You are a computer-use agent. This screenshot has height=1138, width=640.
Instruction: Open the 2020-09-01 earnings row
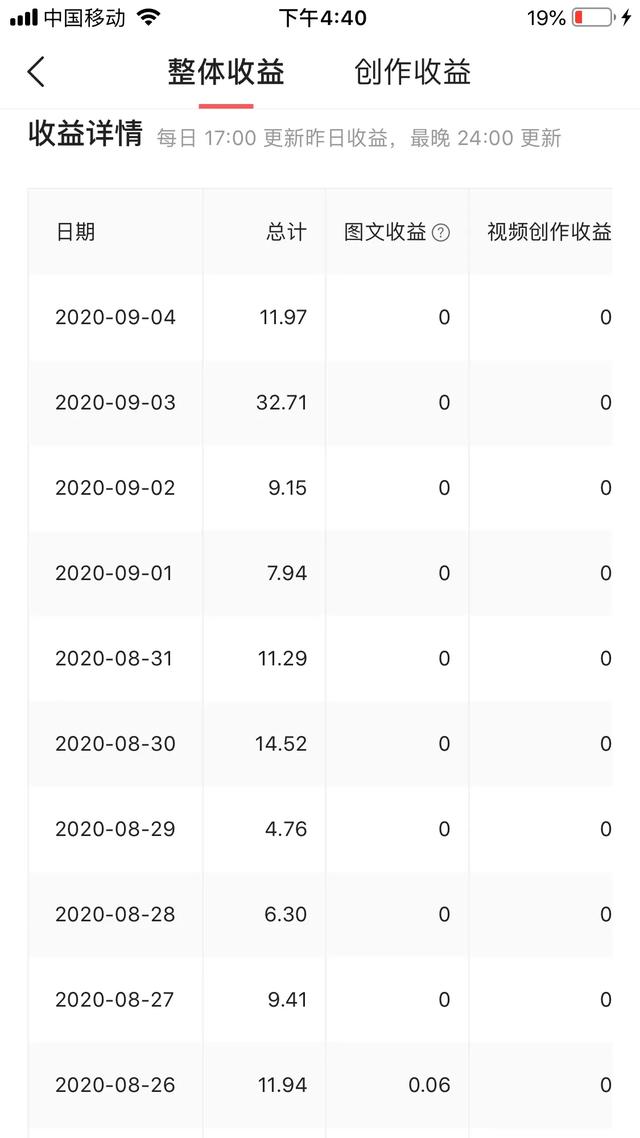[x=320, y=573]
